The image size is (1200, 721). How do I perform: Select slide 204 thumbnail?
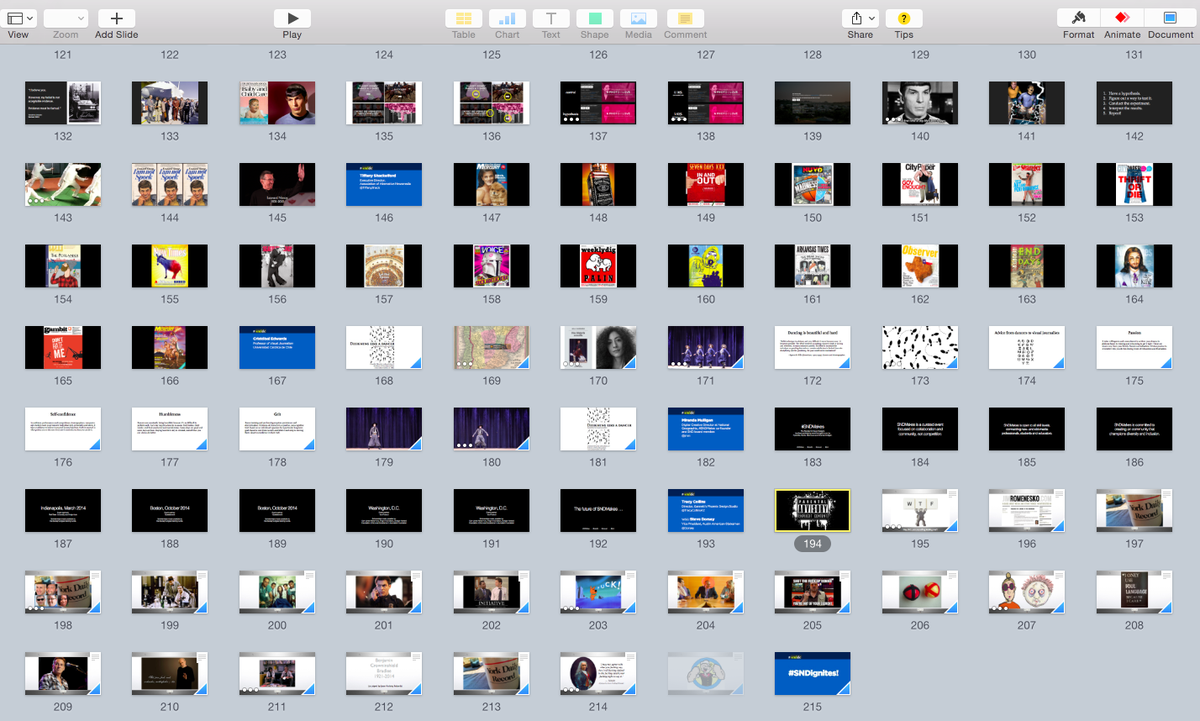[x=706, y=592]
